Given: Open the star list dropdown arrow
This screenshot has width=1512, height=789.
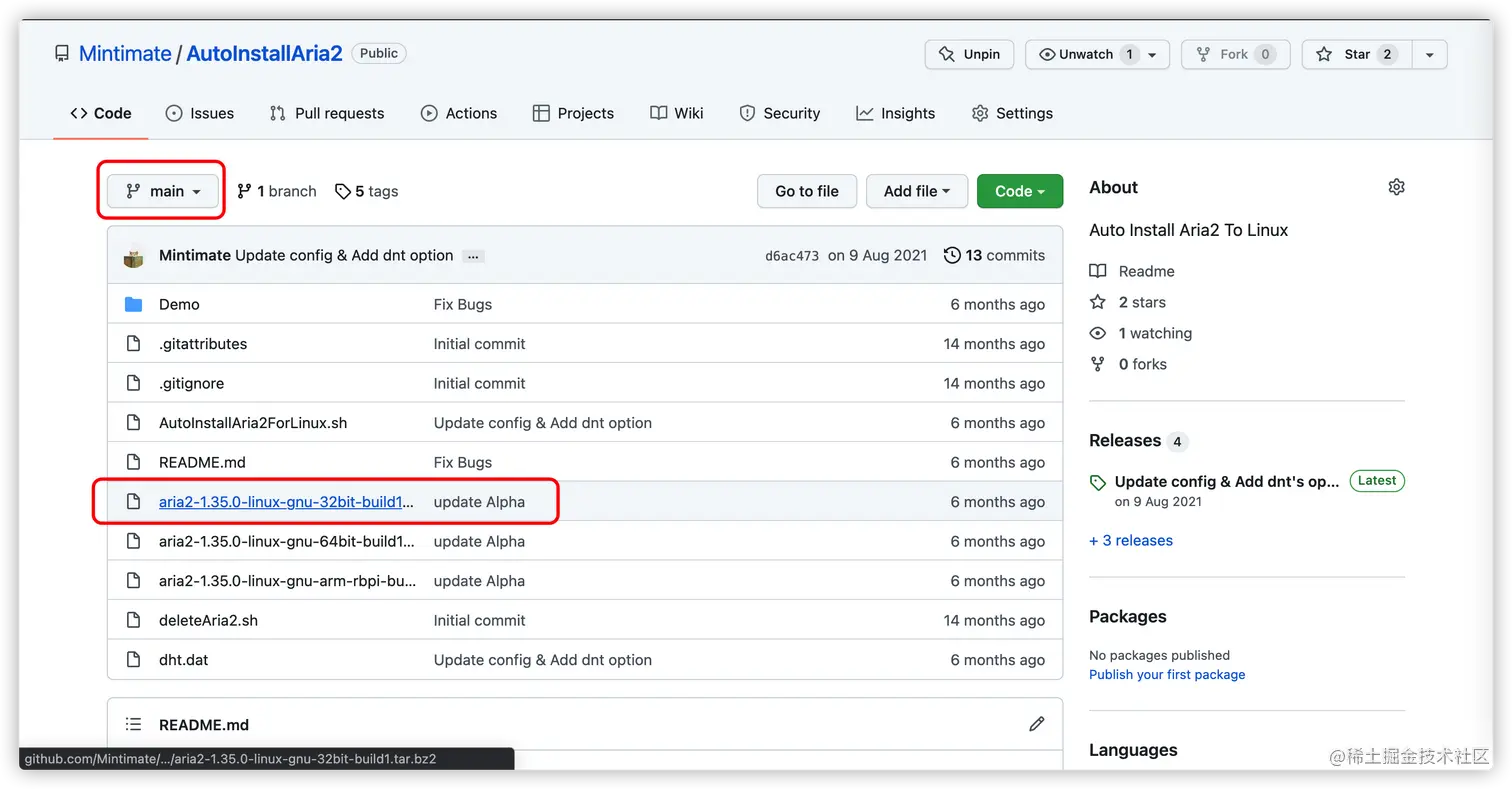Looking at the screenshot, I should pos(1429,54).
